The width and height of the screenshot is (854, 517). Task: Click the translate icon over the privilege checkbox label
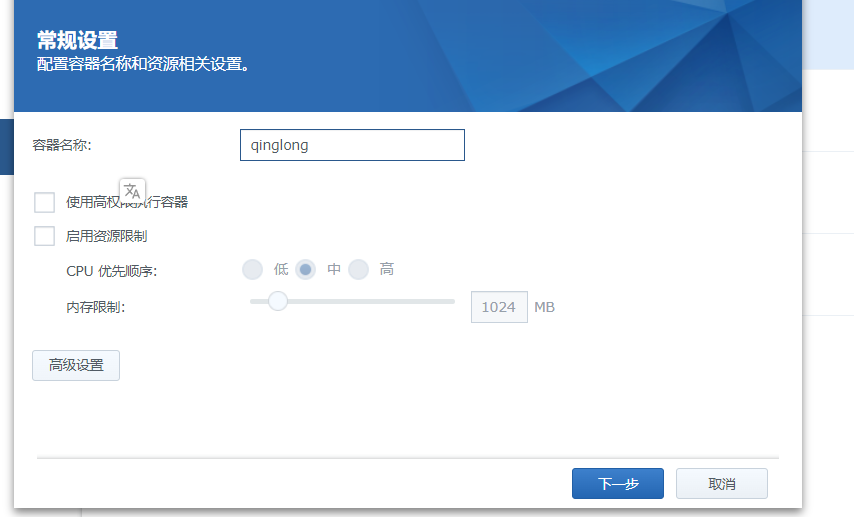132,191
